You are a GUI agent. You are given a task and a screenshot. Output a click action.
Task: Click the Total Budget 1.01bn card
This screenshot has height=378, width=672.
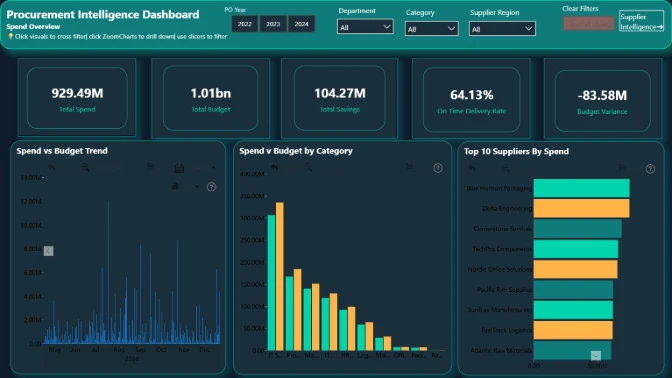tap(210, 98)
